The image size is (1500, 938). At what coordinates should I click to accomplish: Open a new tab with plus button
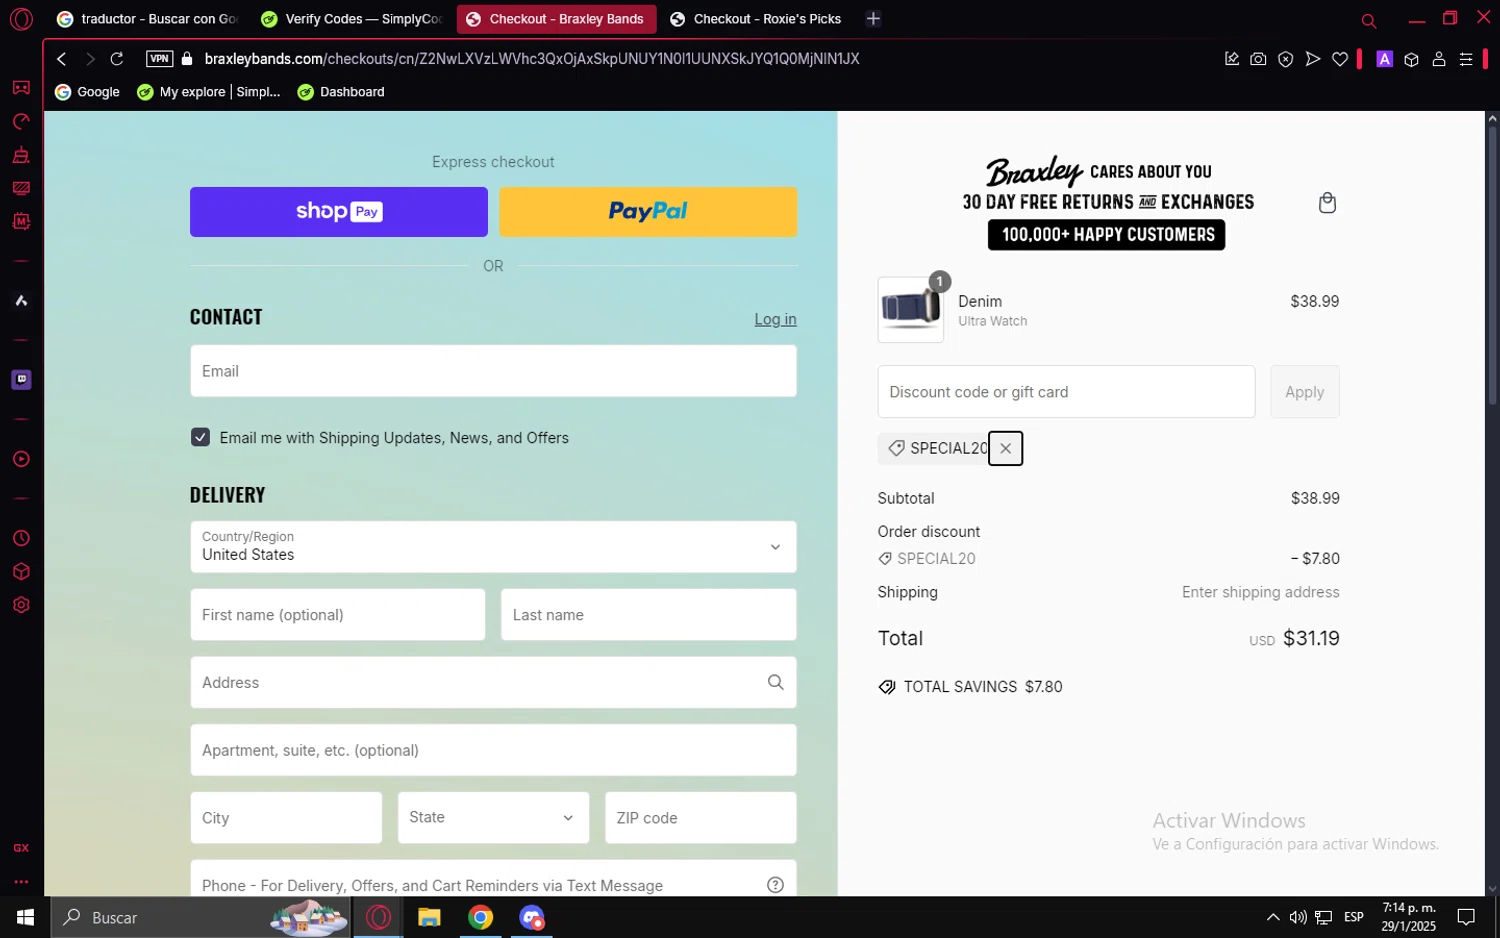[x=873, y=19]
